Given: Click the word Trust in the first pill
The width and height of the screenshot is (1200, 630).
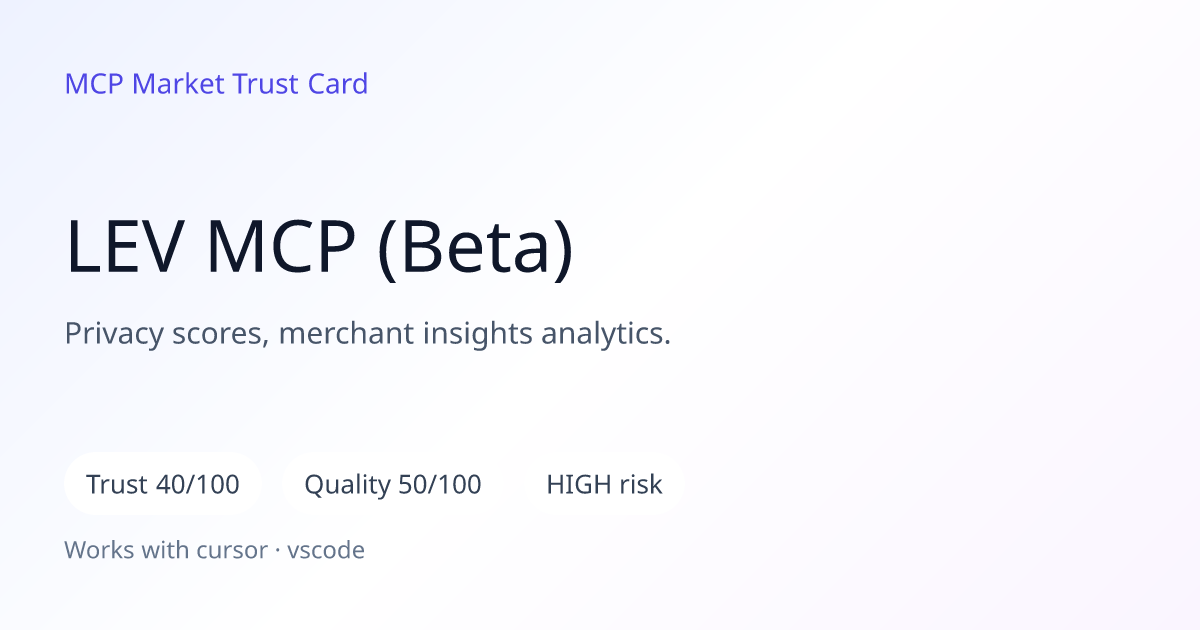Looking at the screenshot, I should [x=117, y=484].
